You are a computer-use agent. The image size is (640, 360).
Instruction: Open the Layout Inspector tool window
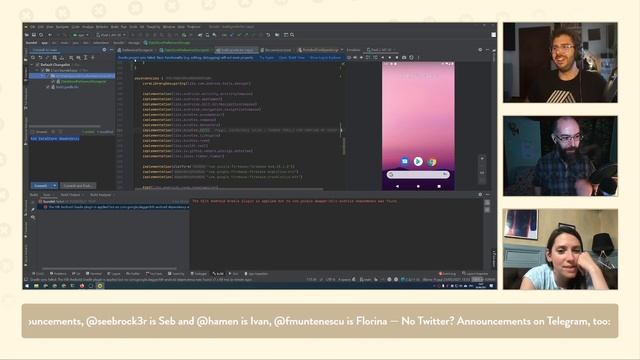click(475, 274)
